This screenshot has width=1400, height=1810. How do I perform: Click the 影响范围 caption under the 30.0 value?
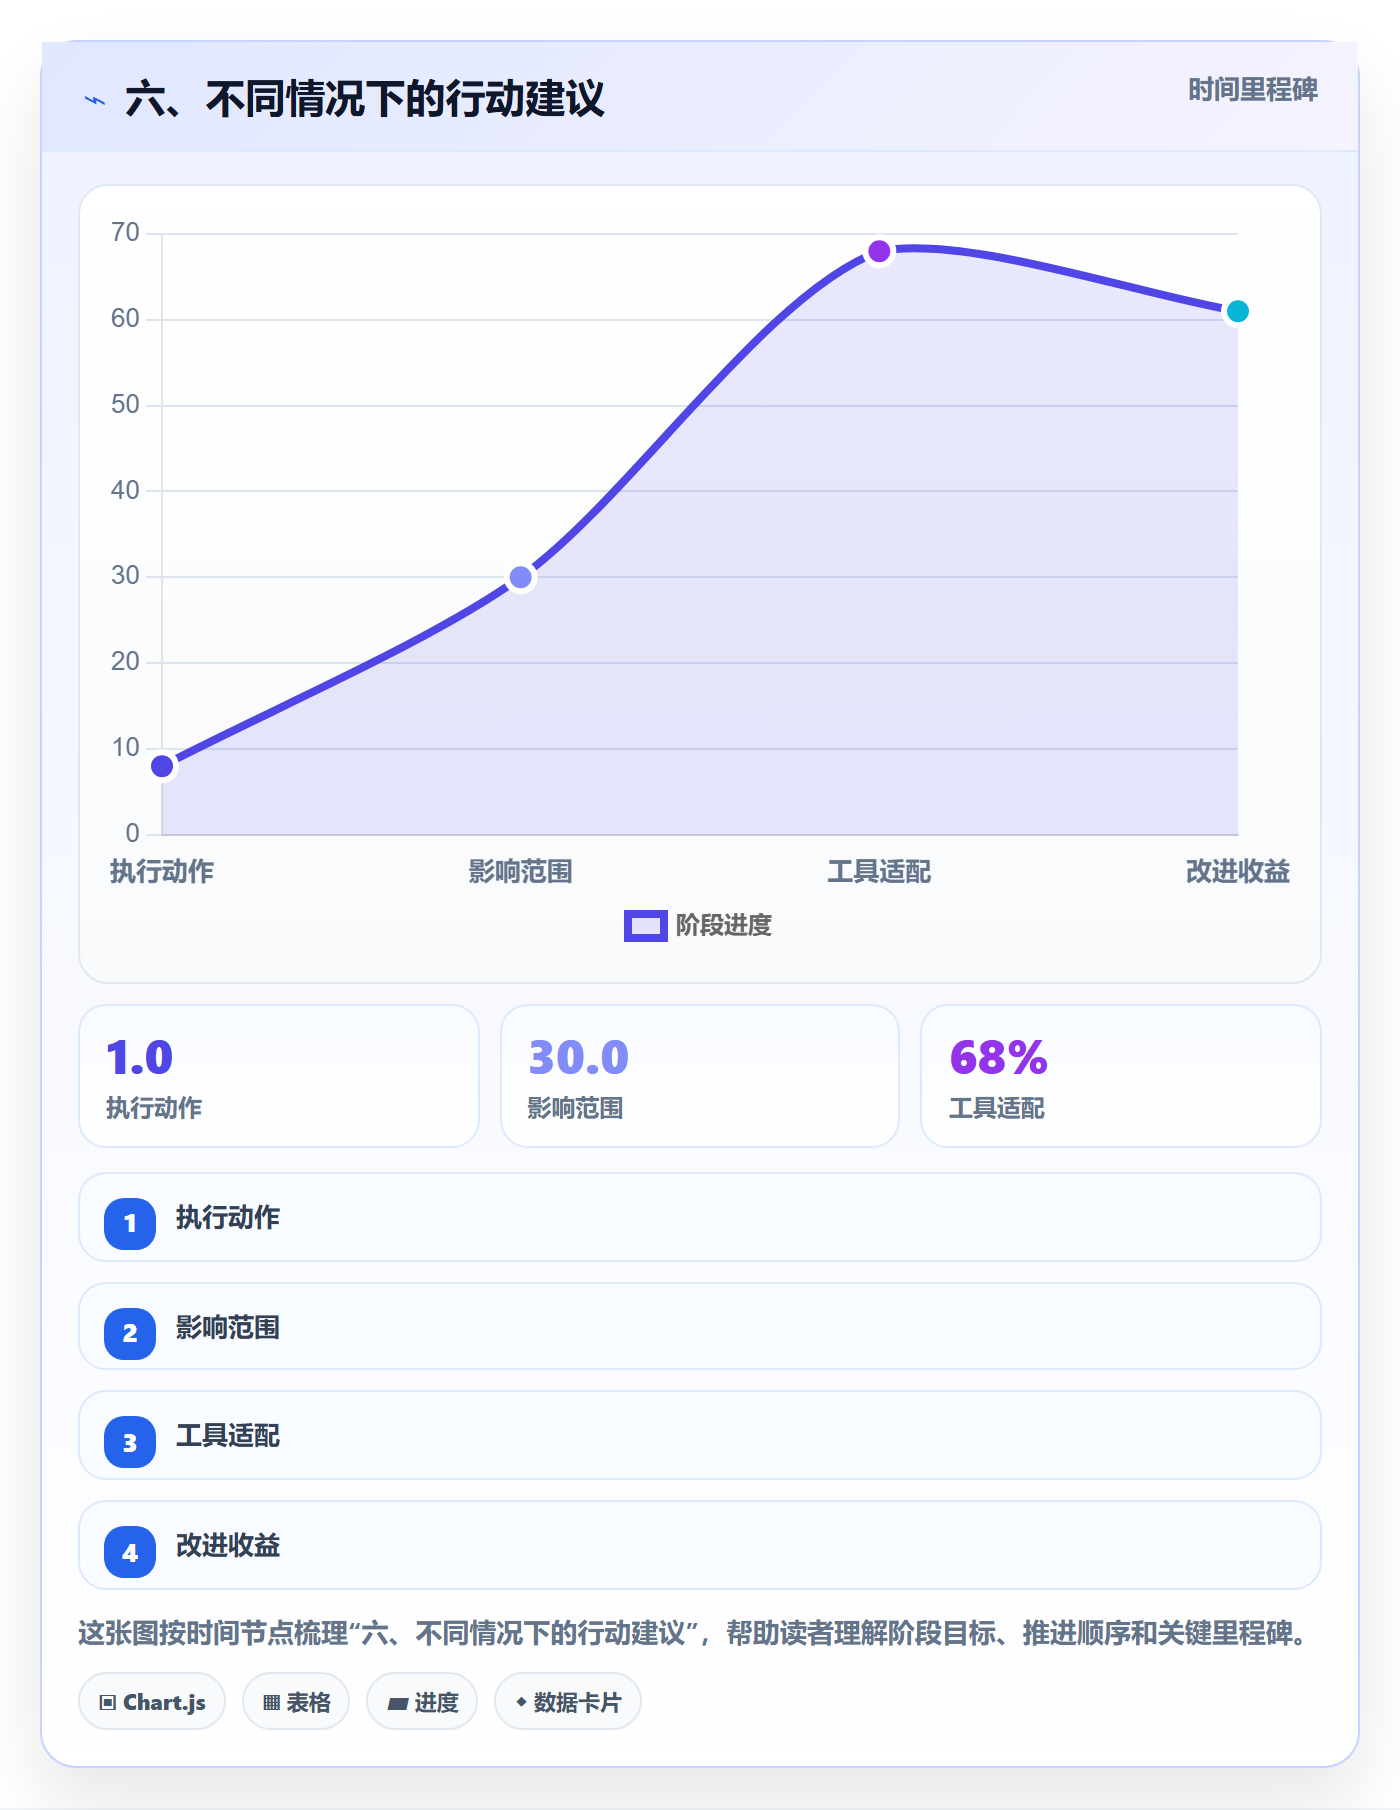coord(576,1108)
